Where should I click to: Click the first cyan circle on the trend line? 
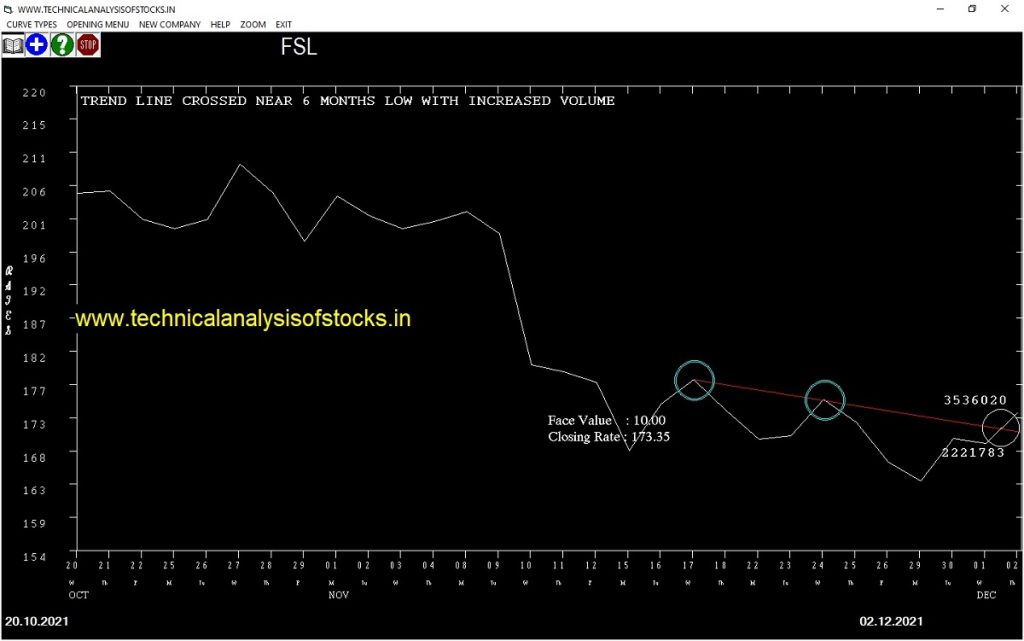coord(694,380)
